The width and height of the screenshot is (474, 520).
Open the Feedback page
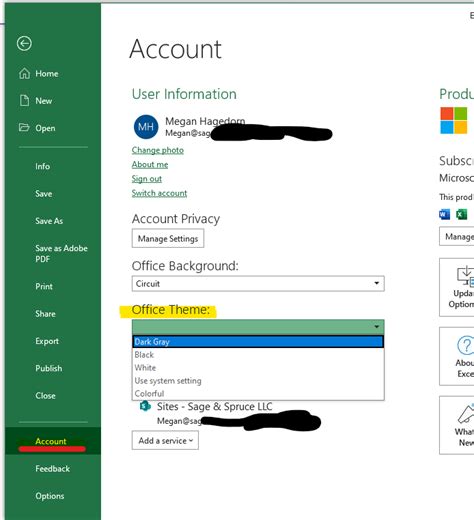(x=53, y=469)
